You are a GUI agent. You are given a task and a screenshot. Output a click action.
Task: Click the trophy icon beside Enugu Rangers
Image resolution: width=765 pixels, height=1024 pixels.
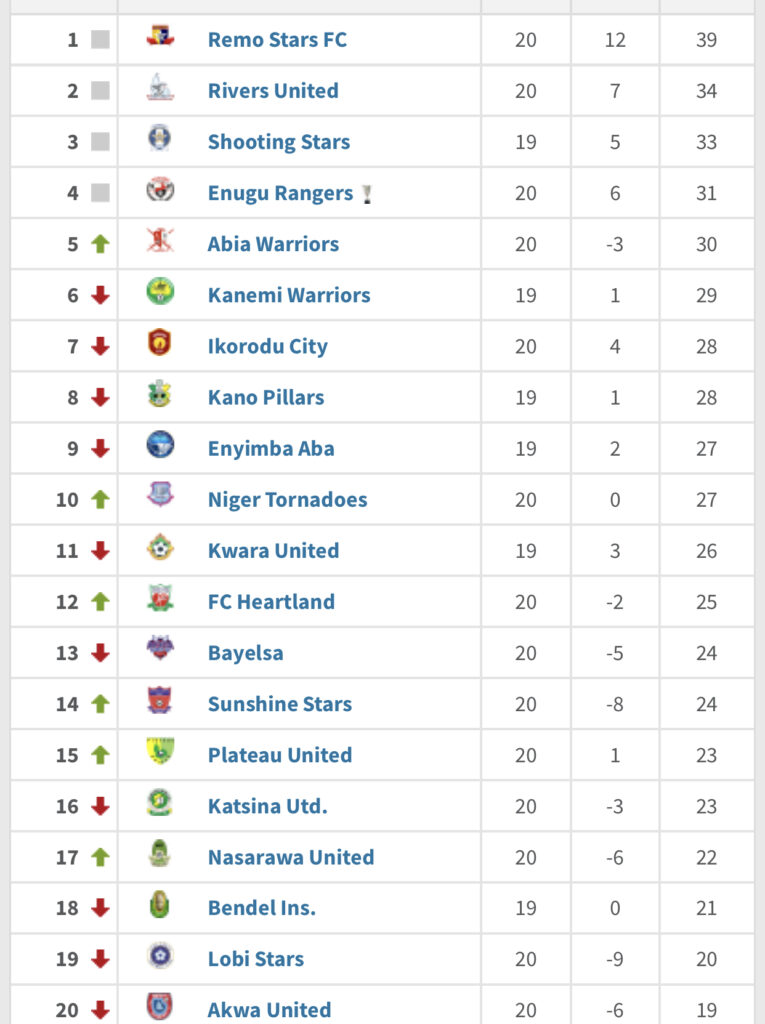(x=367, y=194)
